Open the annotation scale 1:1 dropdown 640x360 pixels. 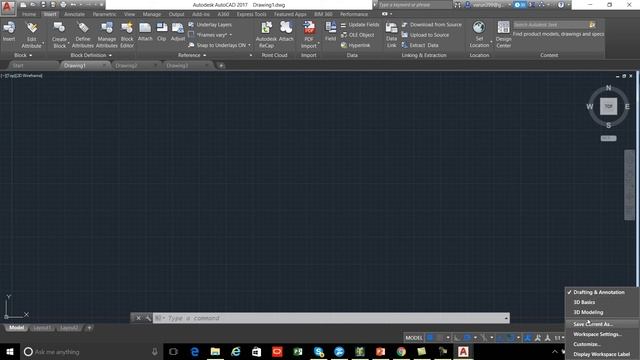tap(559, 338)
